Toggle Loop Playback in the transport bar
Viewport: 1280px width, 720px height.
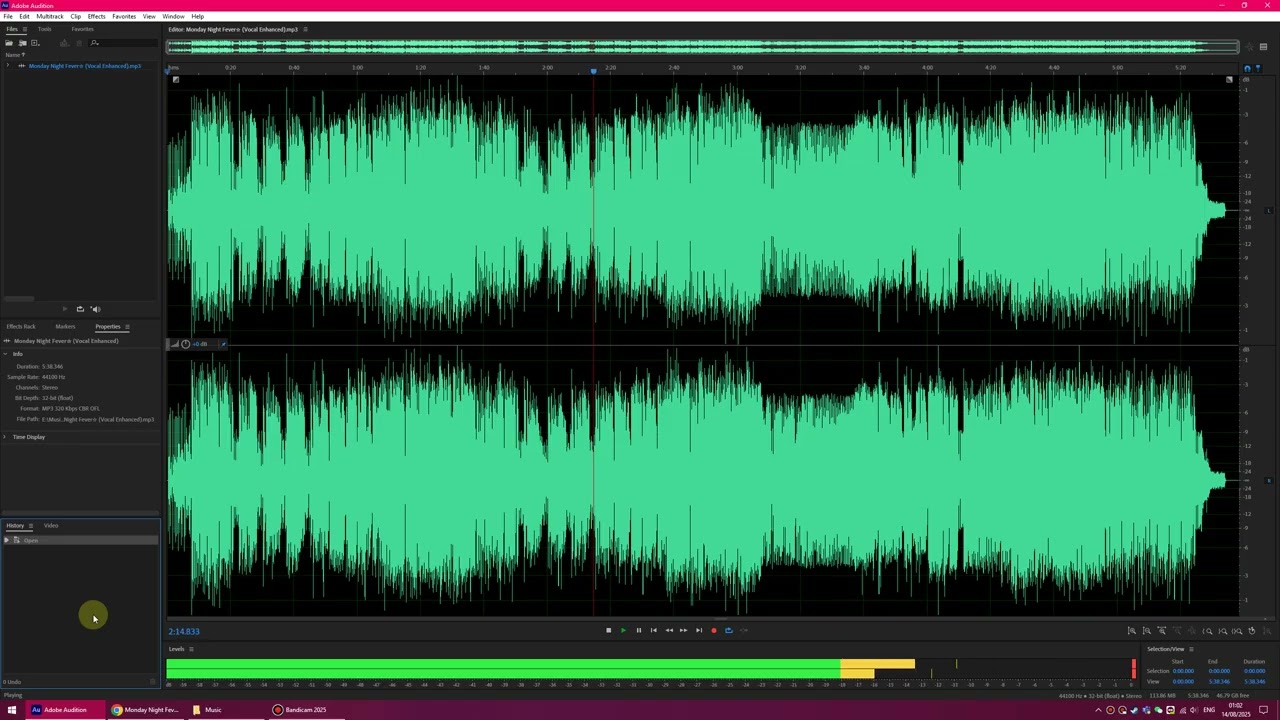click(x=728, y=631)
